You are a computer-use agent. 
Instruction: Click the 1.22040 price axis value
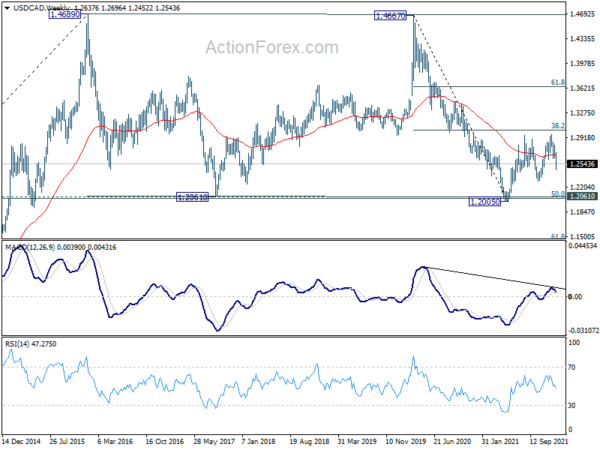click(582, 187)
